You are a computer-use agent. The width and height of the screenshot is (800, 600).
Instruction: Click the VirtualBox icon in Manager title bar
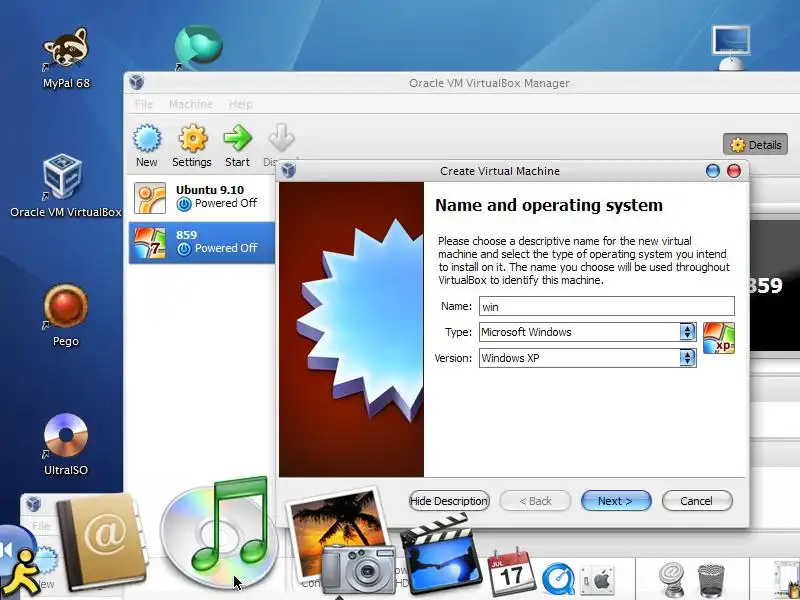(x=136, y=82)
